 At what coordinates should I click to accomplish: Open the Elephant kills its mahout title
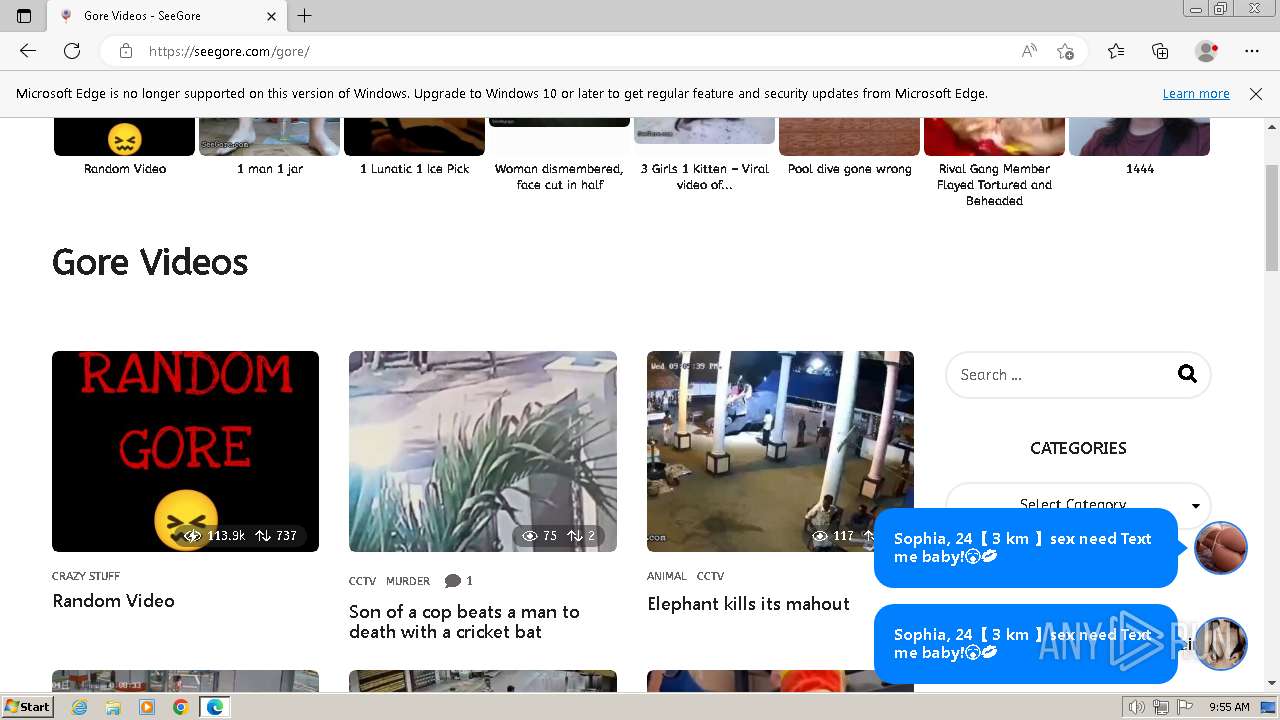coord(748,604)
